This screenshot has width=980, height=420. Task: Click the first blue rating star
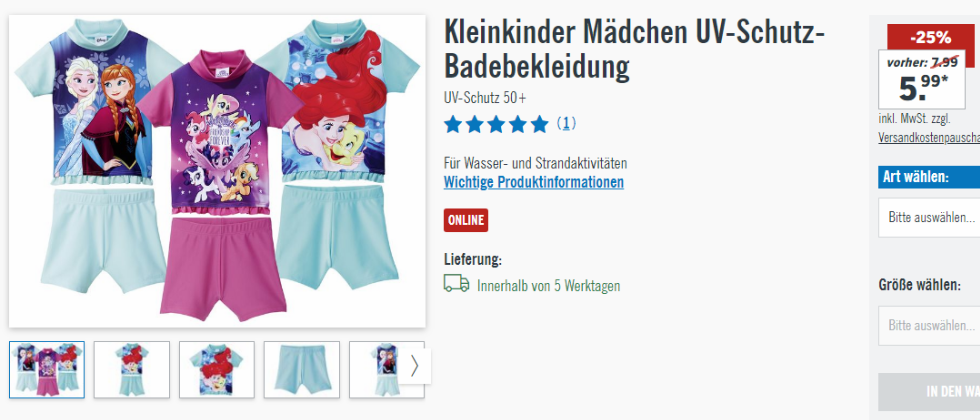(x=453, y=125)
